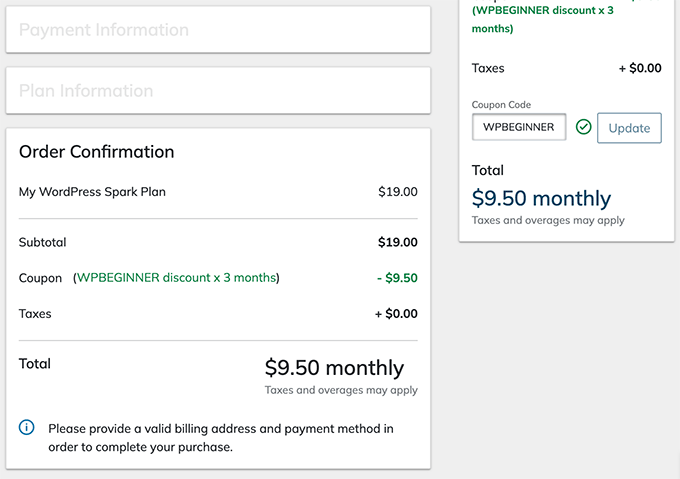Click the Subtotal label
Image resolution: width=680 pixels, height=479 pixels.
(x=42, y=242)
